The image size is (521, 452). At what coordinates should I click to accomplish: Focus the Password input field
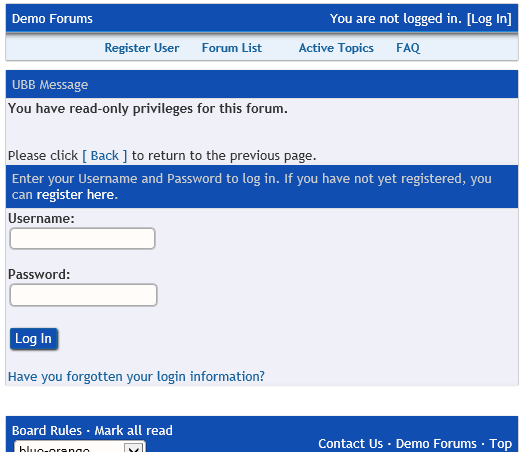(83, 295)
